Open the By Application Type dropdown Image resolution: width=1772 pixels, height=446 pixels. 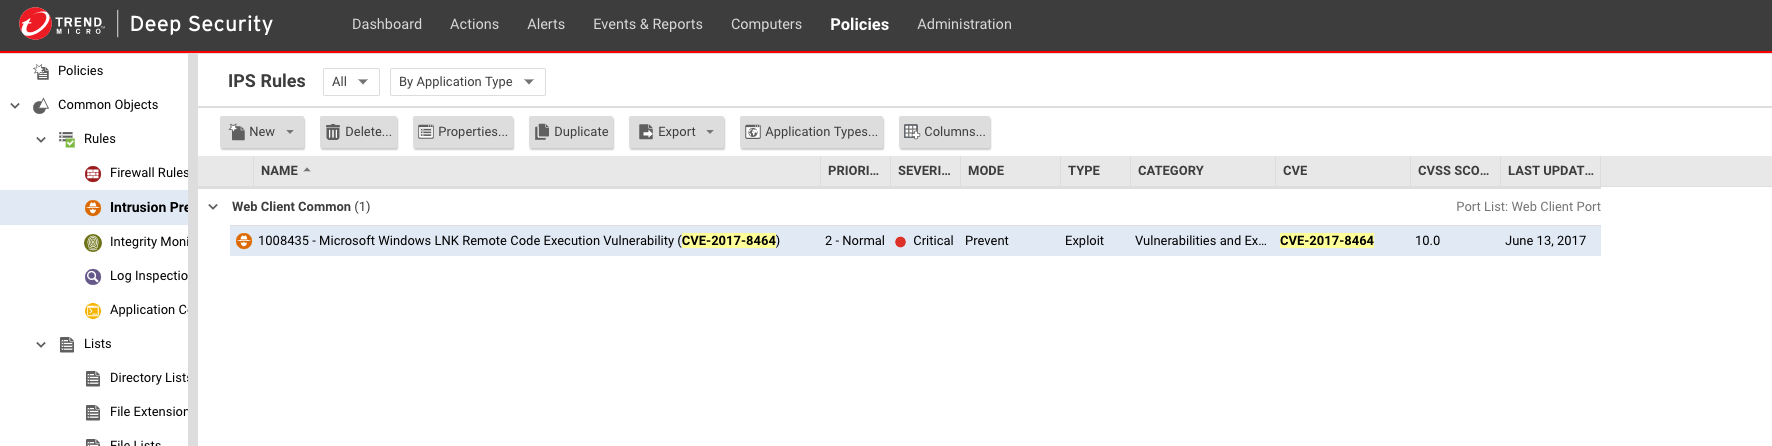point(468,82)
